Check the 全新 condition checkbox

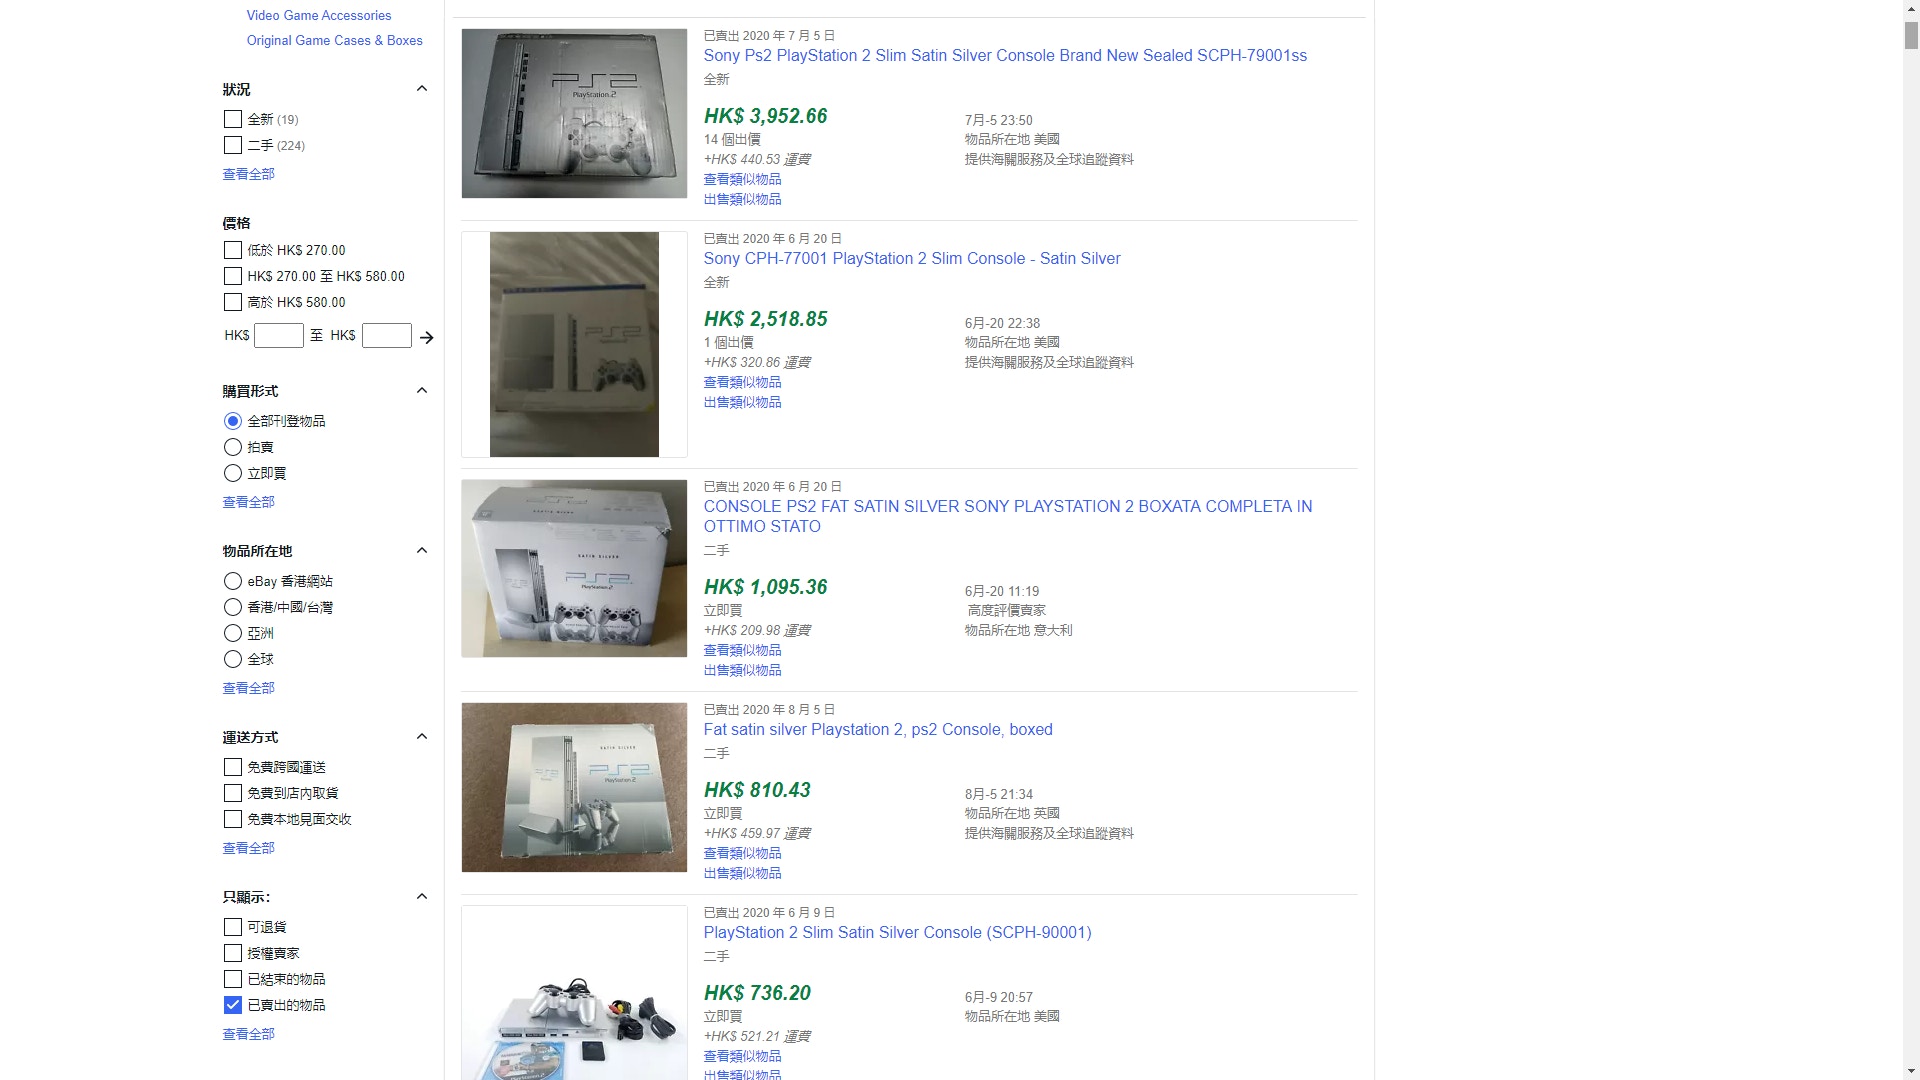pos(233,119)
